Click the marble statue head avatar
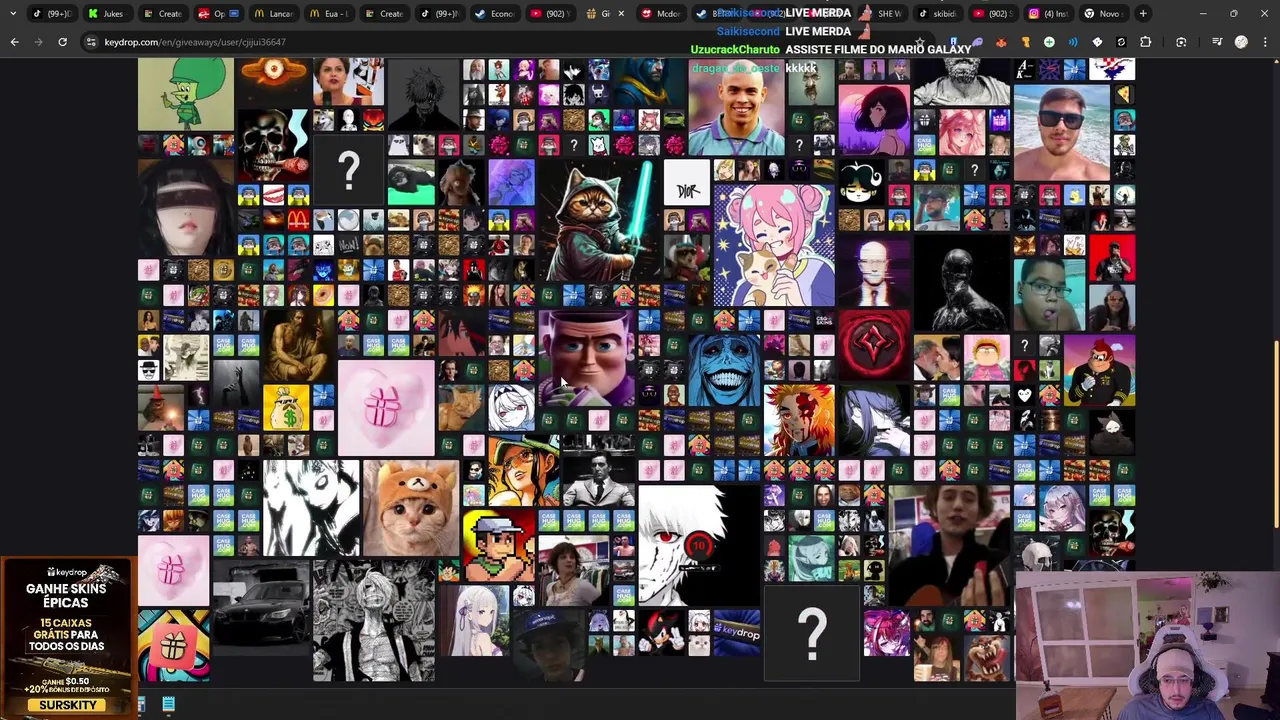This screenshot has width=1280, height=720. pos(961,82)
